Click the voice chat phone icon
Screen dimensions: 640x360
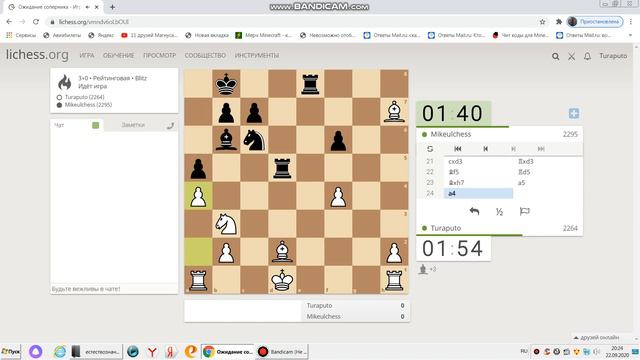[170, 126]
